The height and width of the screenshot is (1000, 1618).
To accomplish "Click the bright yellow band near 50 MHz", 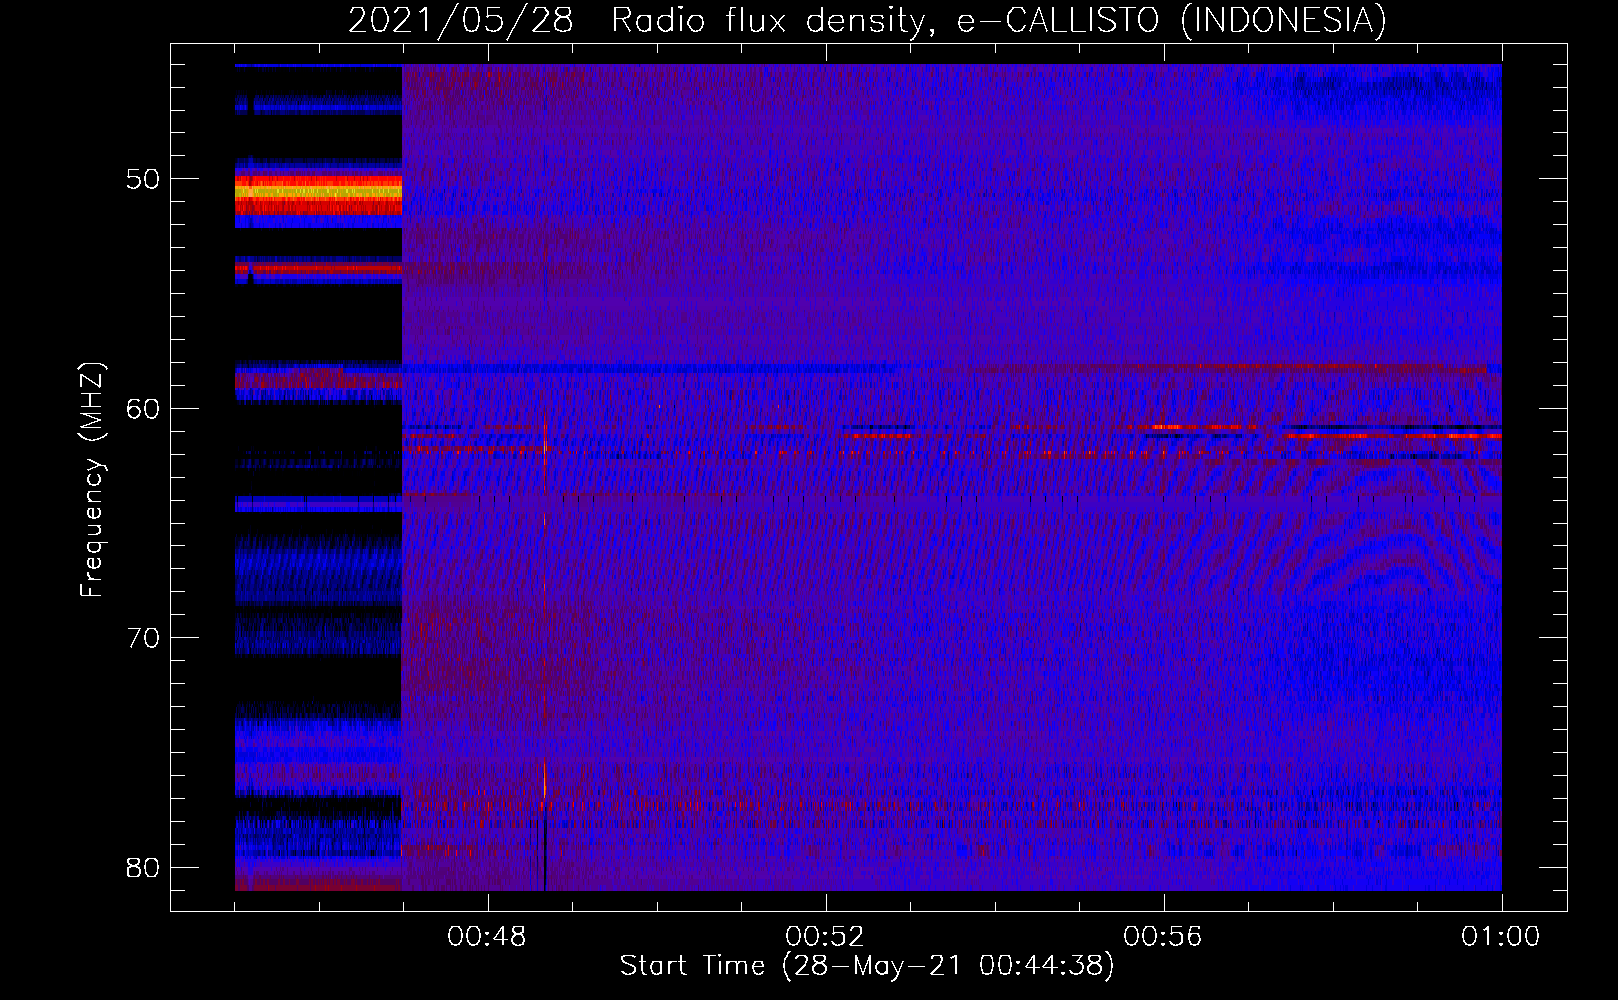I will pos(318,190).
